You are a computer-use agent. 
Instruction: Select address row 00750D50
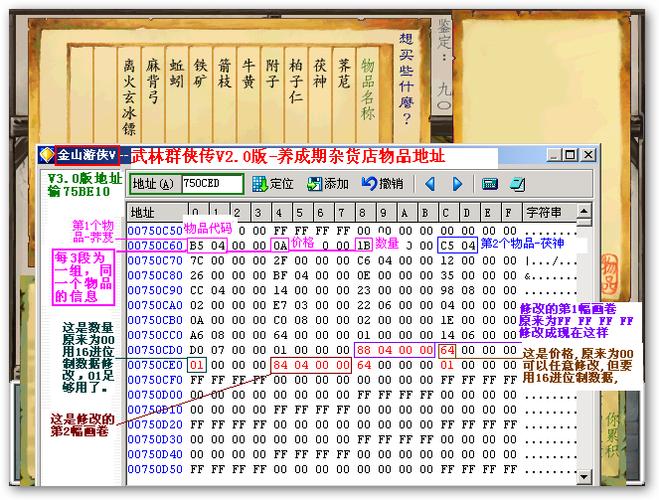[155, 469]
